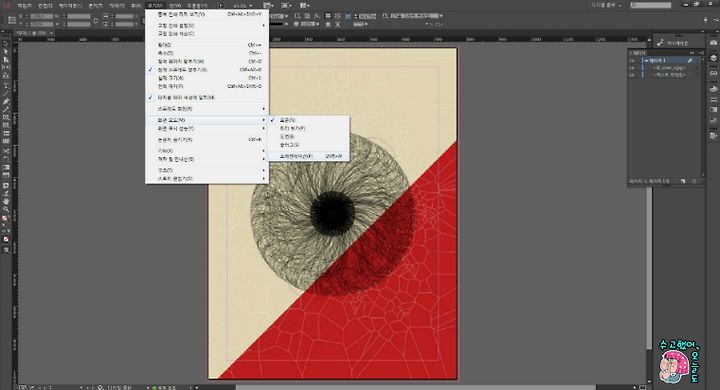Select the Page tool
The width and height of the screenshot is (720, 390).
6,60
